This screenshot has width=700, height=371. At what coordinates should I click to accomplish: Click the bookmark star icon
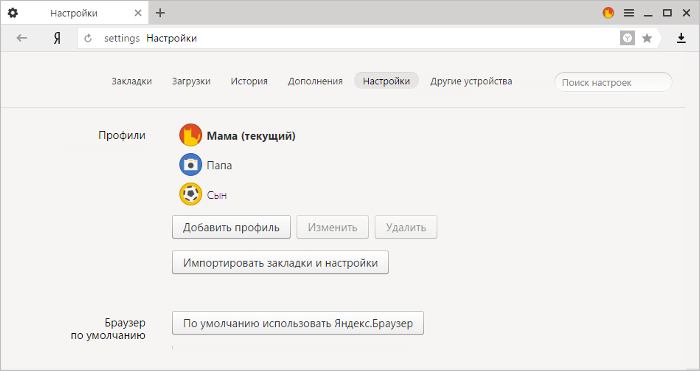pyautogui.click(x=647, y=38)
